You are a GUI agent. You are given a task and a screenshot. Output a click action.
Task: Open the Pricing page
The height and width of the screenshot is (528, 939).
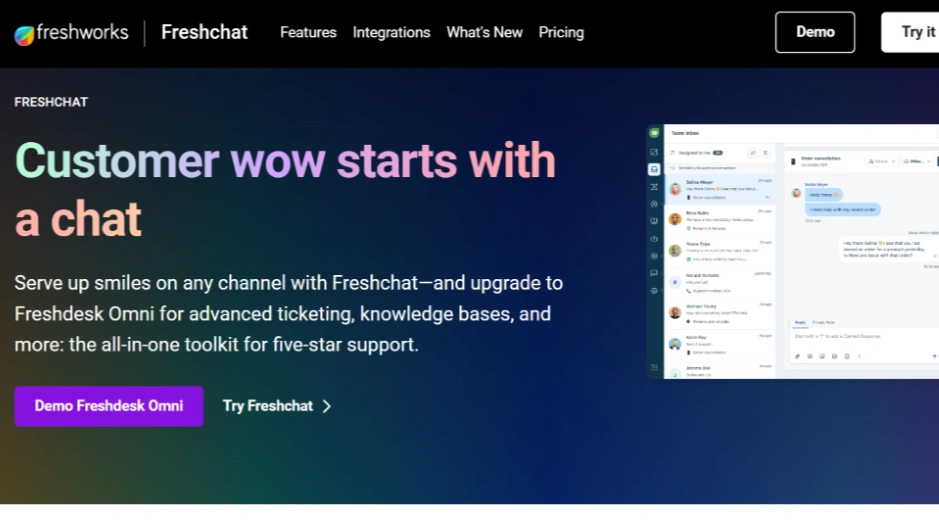tap(561, 33)
